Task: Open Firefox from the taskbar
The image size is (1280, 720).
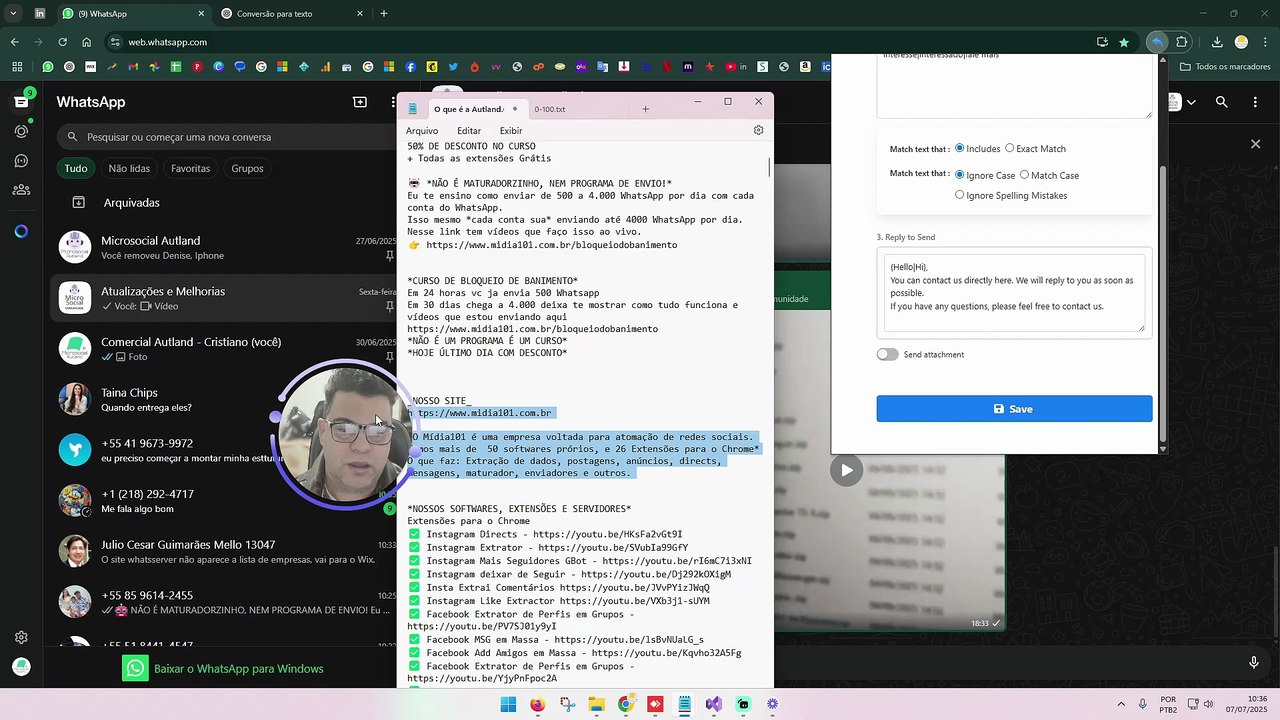Action: [537, 704]
